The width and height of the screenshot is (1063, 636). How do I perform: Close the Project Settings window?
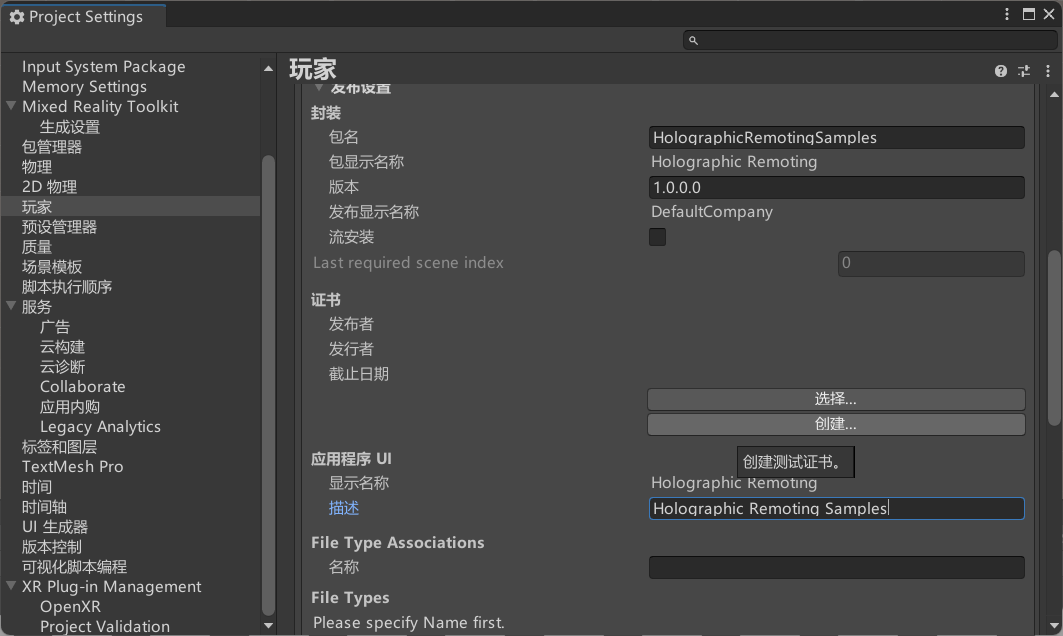(x=1049, y=14)
